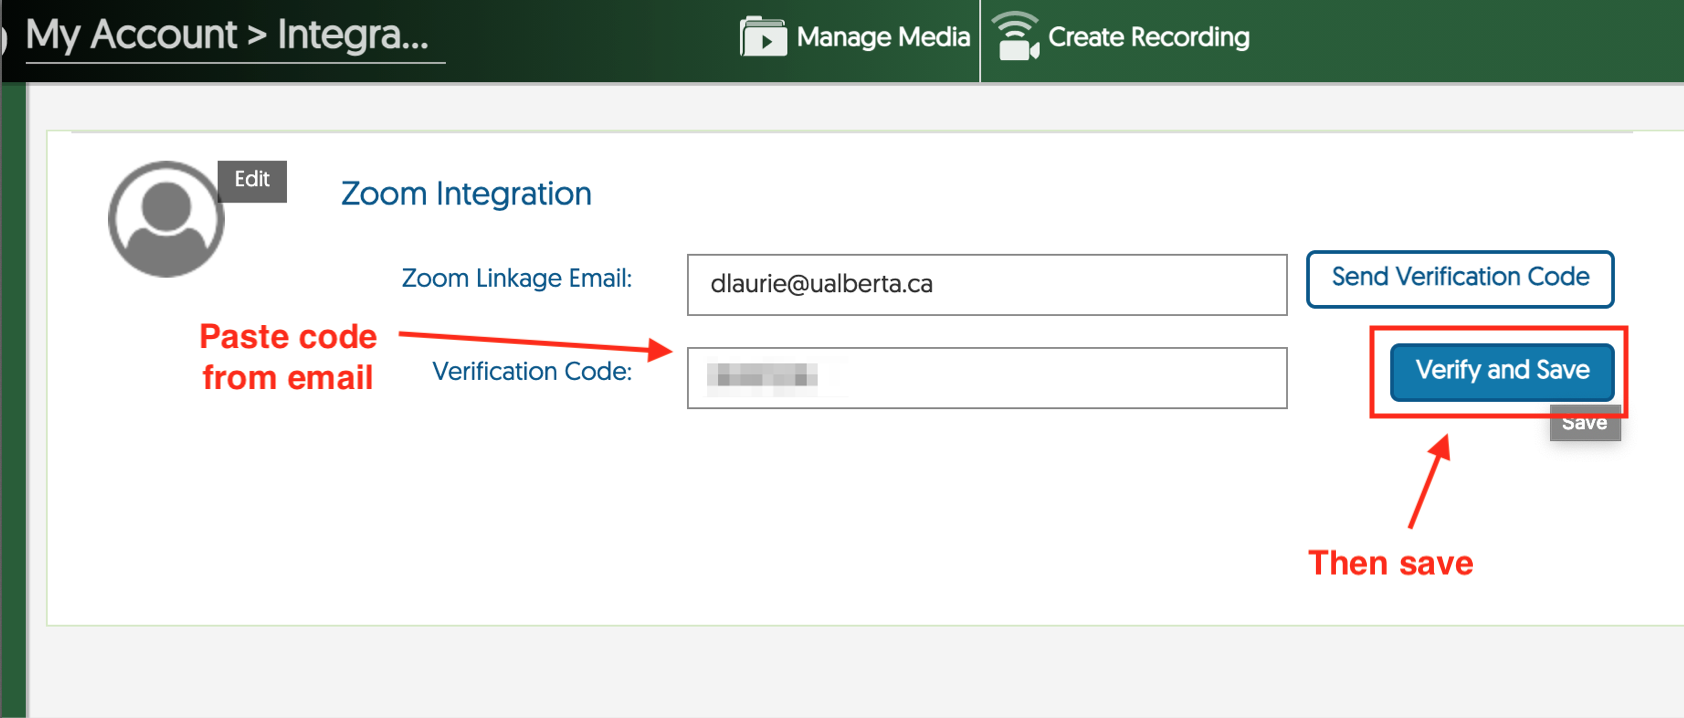Click the gray Save button
The width and height of the screenshot is (1684, 718).
1585,423
